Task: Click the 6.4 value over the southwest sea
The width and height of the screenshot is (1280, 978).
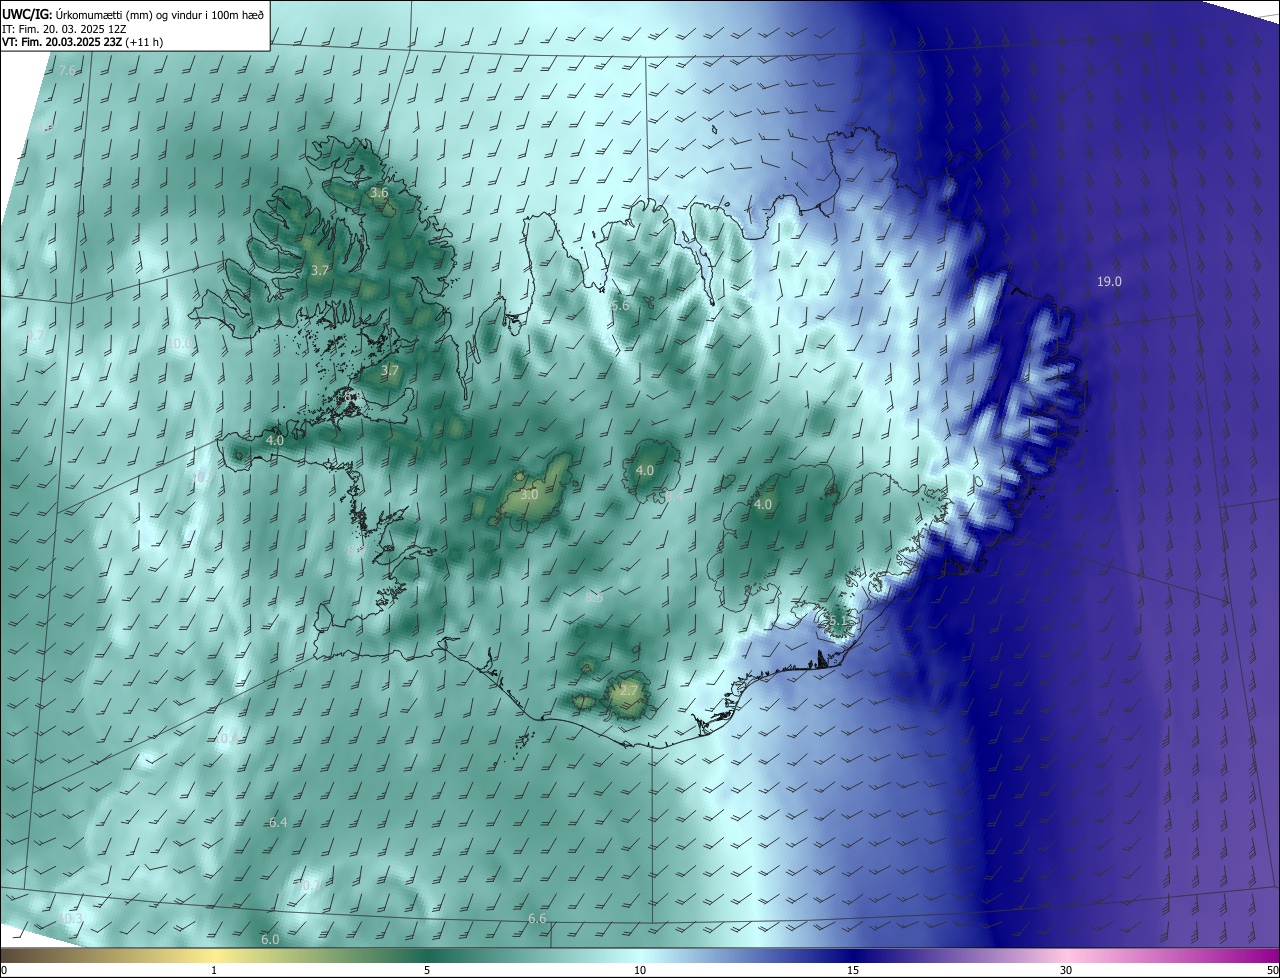Action: click(x=278, y=823)
